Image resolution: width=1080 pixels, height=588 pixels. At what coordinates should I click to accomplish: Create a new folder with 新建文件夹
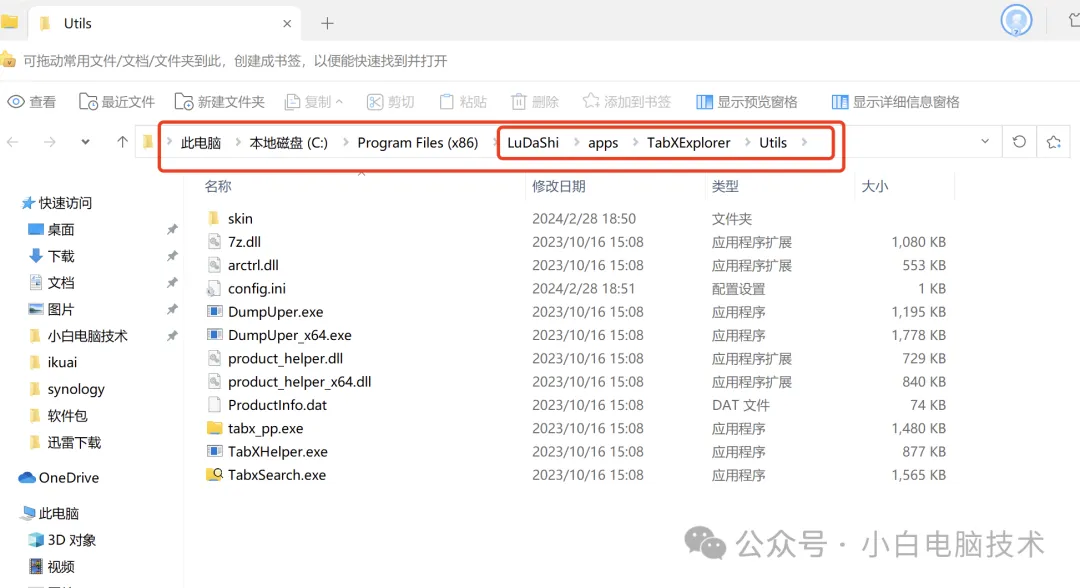click(x=219, y=102)
